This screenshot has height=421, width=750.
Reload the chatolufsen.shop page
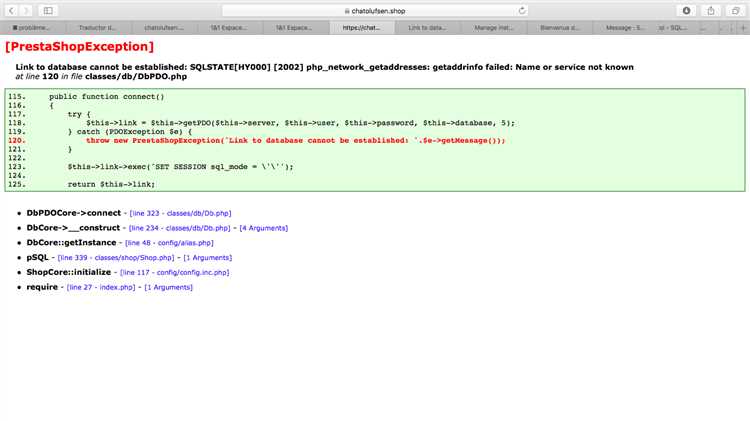[x=522, y=11]
